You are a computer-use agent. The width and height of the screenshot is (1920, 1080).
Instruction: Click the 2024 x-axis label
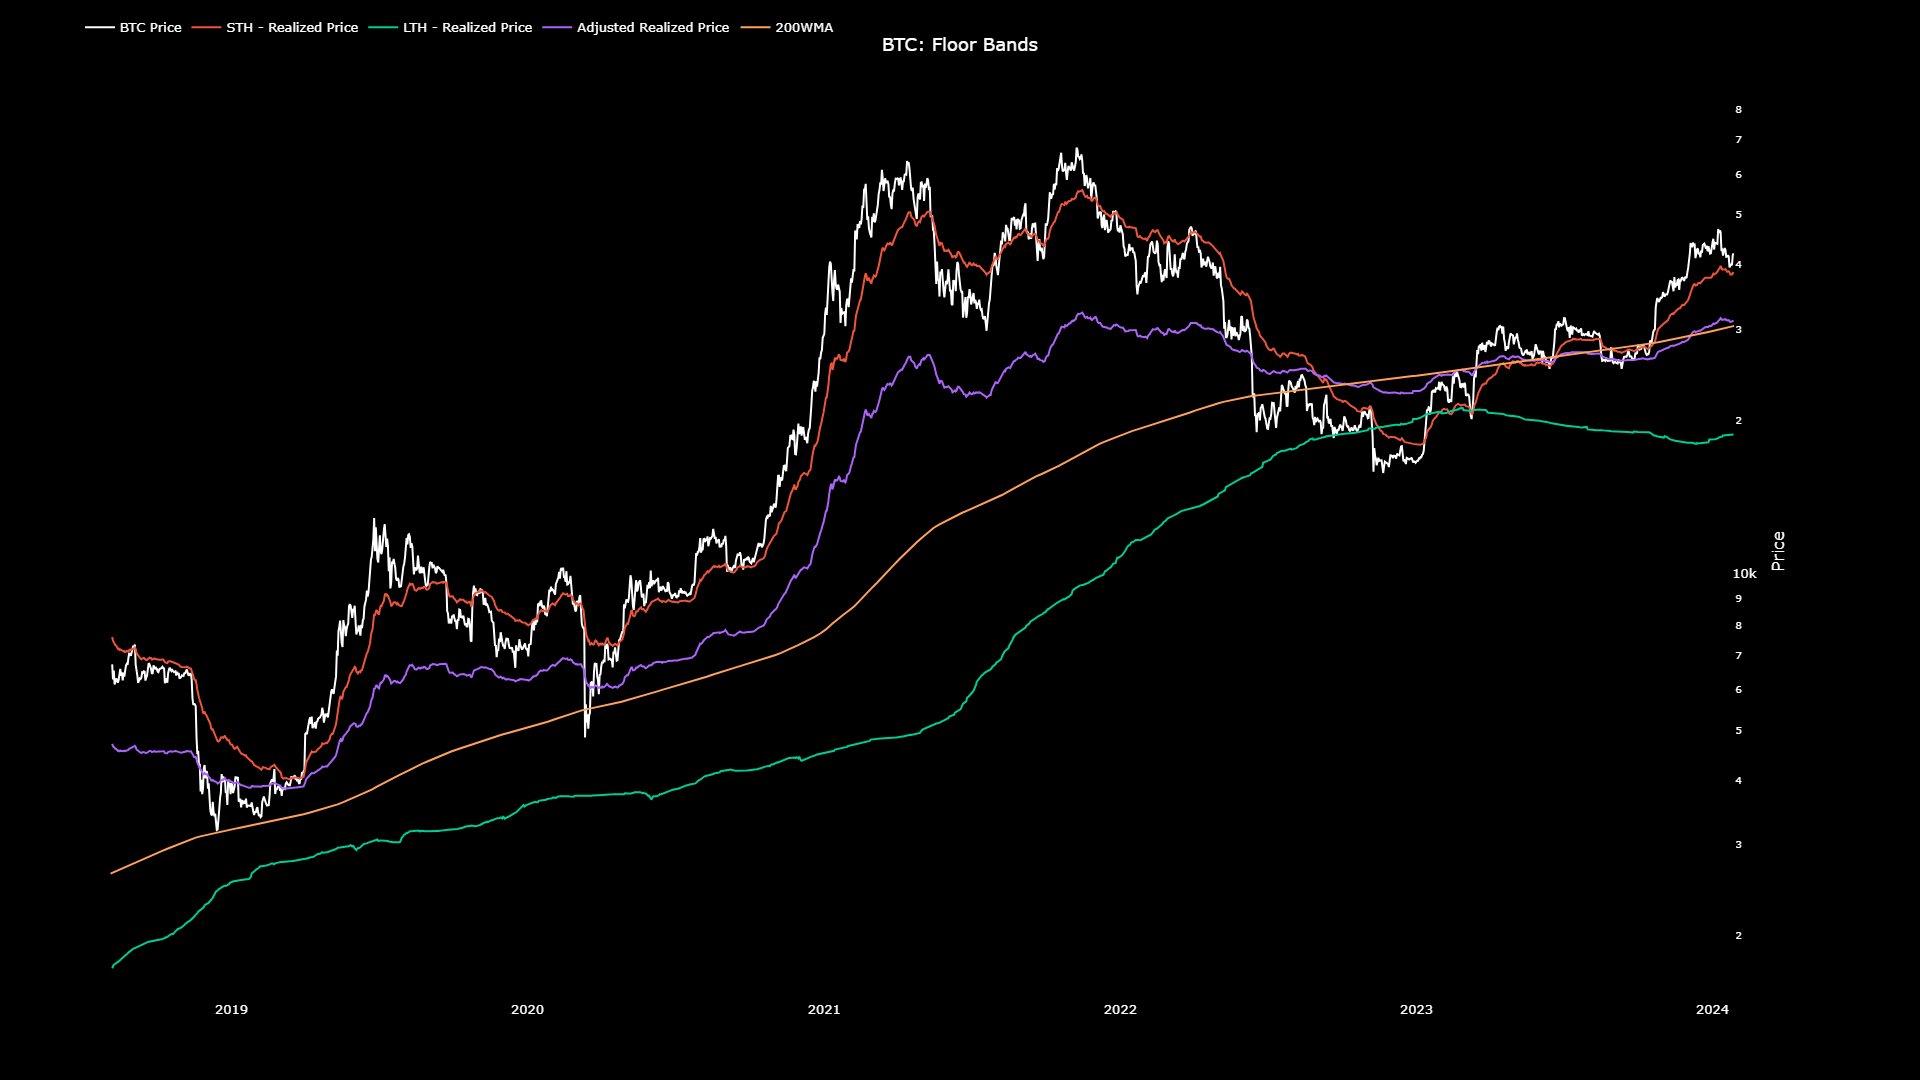[x=1712, y=1010]
